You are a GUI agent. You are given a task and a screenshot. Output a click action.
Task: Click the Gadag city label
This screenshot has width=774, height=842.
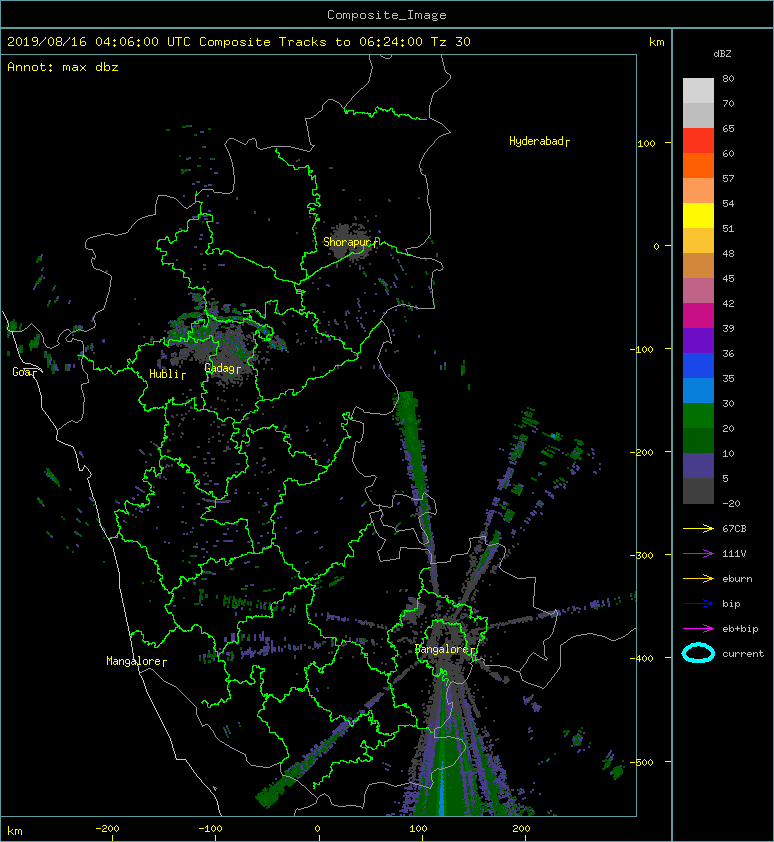pos(220,368)
